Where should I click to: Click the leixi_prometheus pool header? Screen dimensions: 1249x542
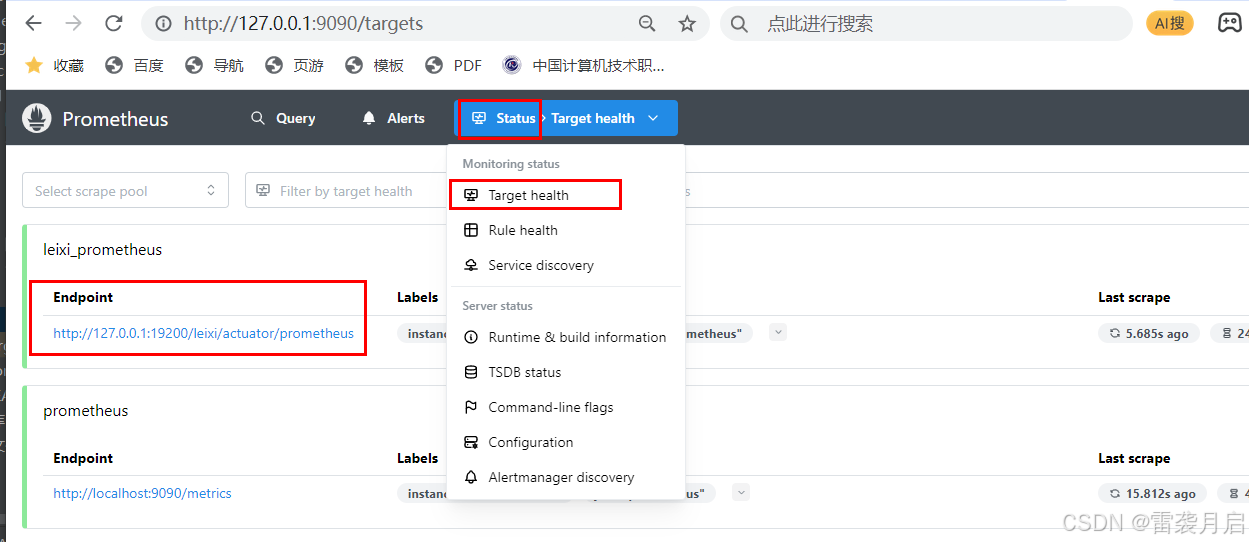tap(102, 249)
